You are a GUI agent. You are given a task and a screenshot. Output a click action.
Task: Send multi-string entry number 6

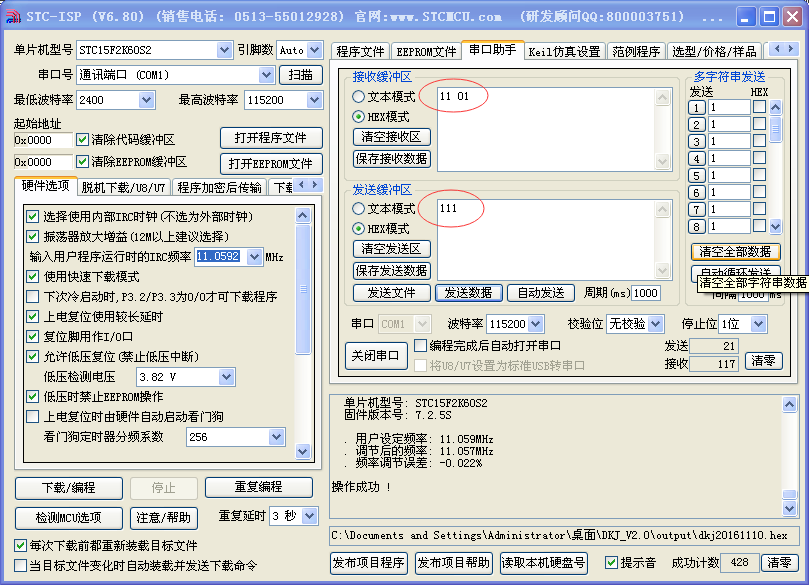tap(697, 192)
